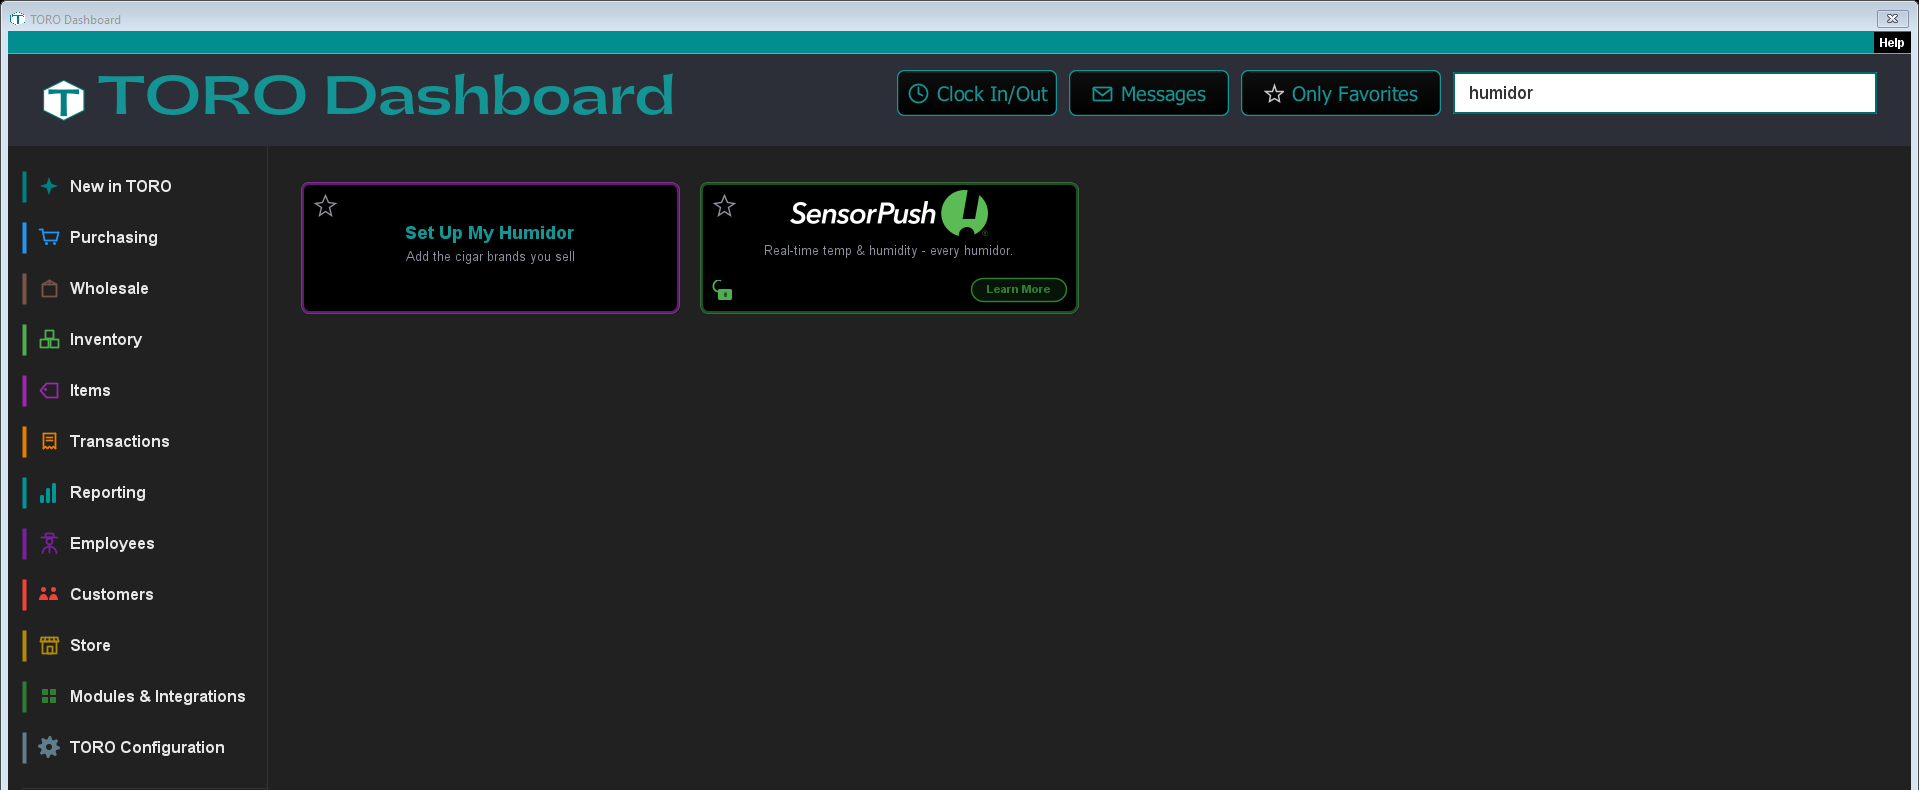
Task: Open Reporting section
Action: [107, 492]
